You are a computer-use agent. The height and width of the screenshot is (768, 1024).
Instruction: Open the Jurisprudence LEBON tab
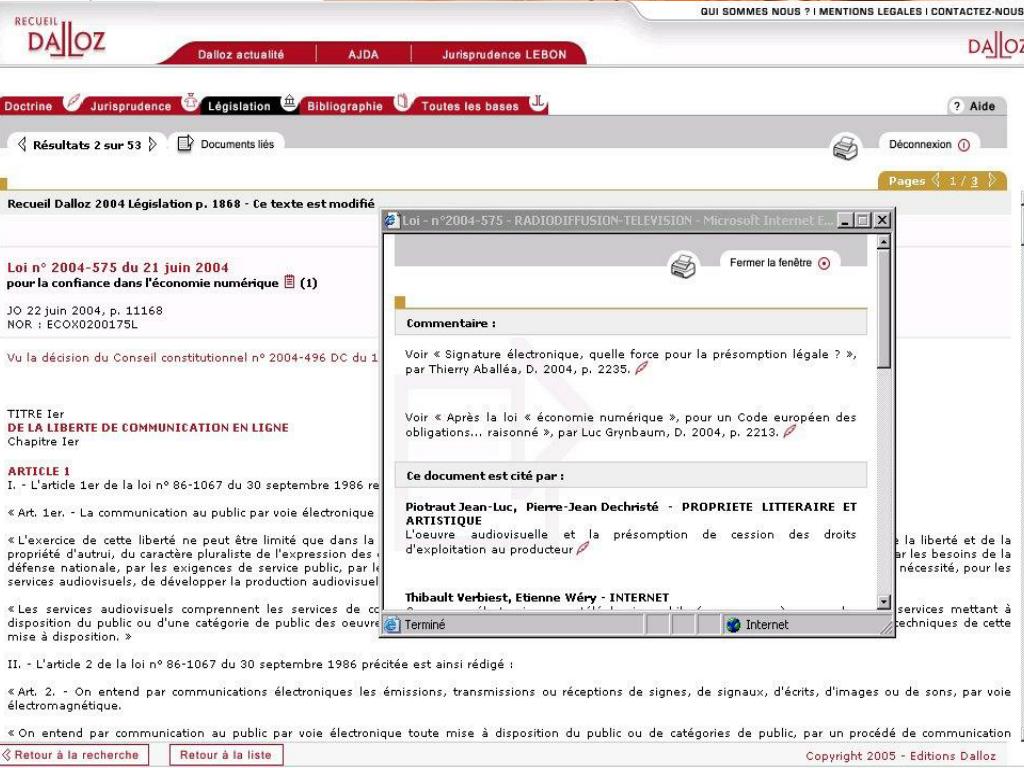(x=504, y=55)
